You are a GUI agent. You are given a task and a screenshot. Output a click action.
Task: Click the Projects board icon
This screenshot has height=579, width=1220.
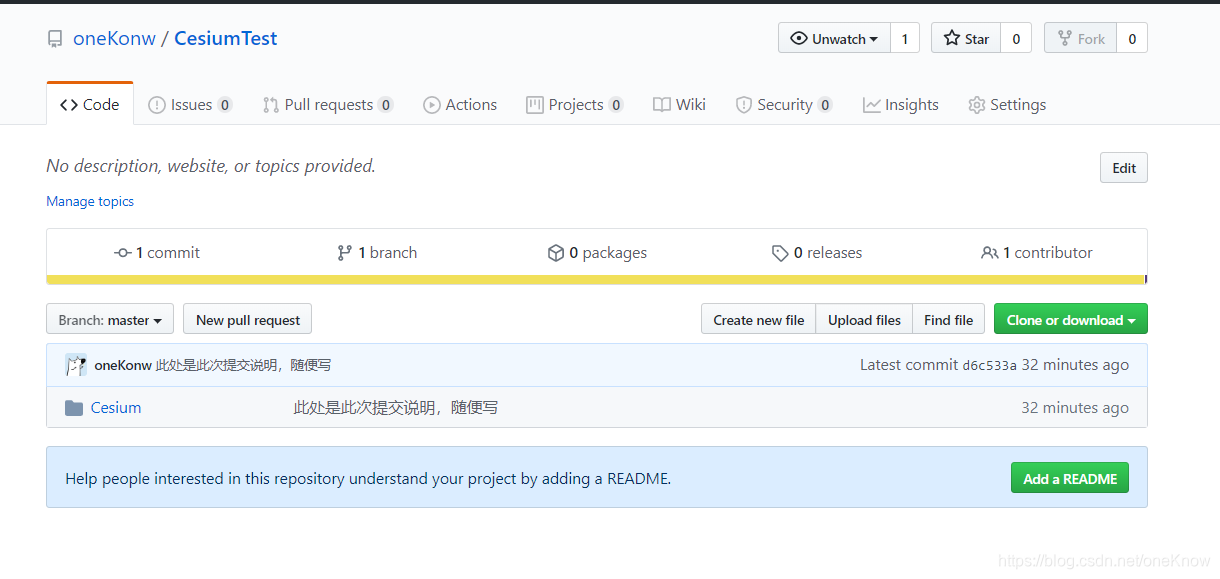[535, 105]
